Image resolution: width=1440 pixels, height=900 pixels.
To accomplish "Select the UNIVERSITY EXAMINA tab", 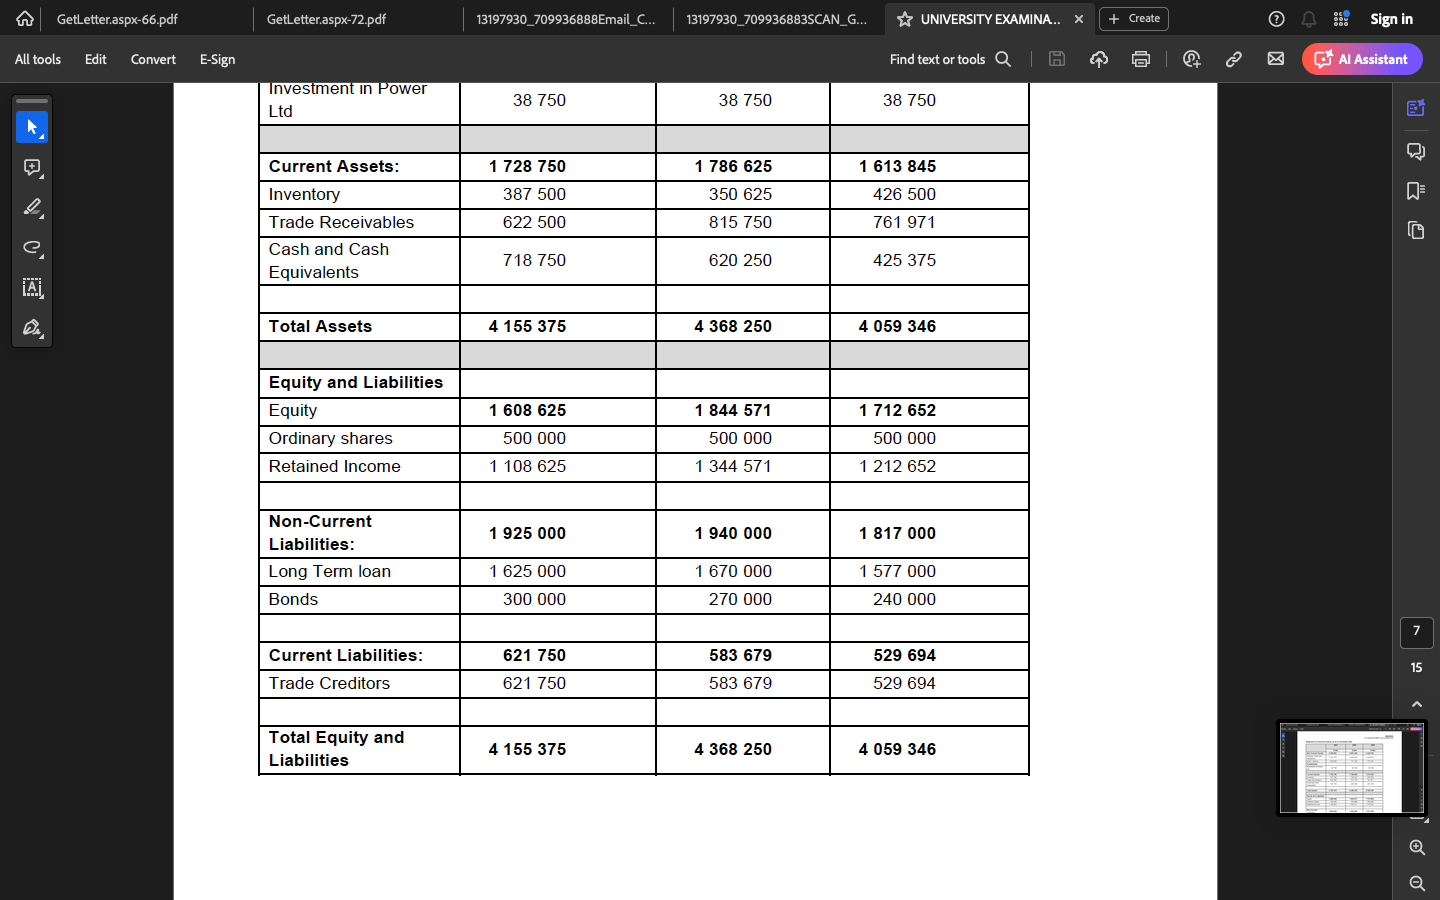I will coord(990,19).
